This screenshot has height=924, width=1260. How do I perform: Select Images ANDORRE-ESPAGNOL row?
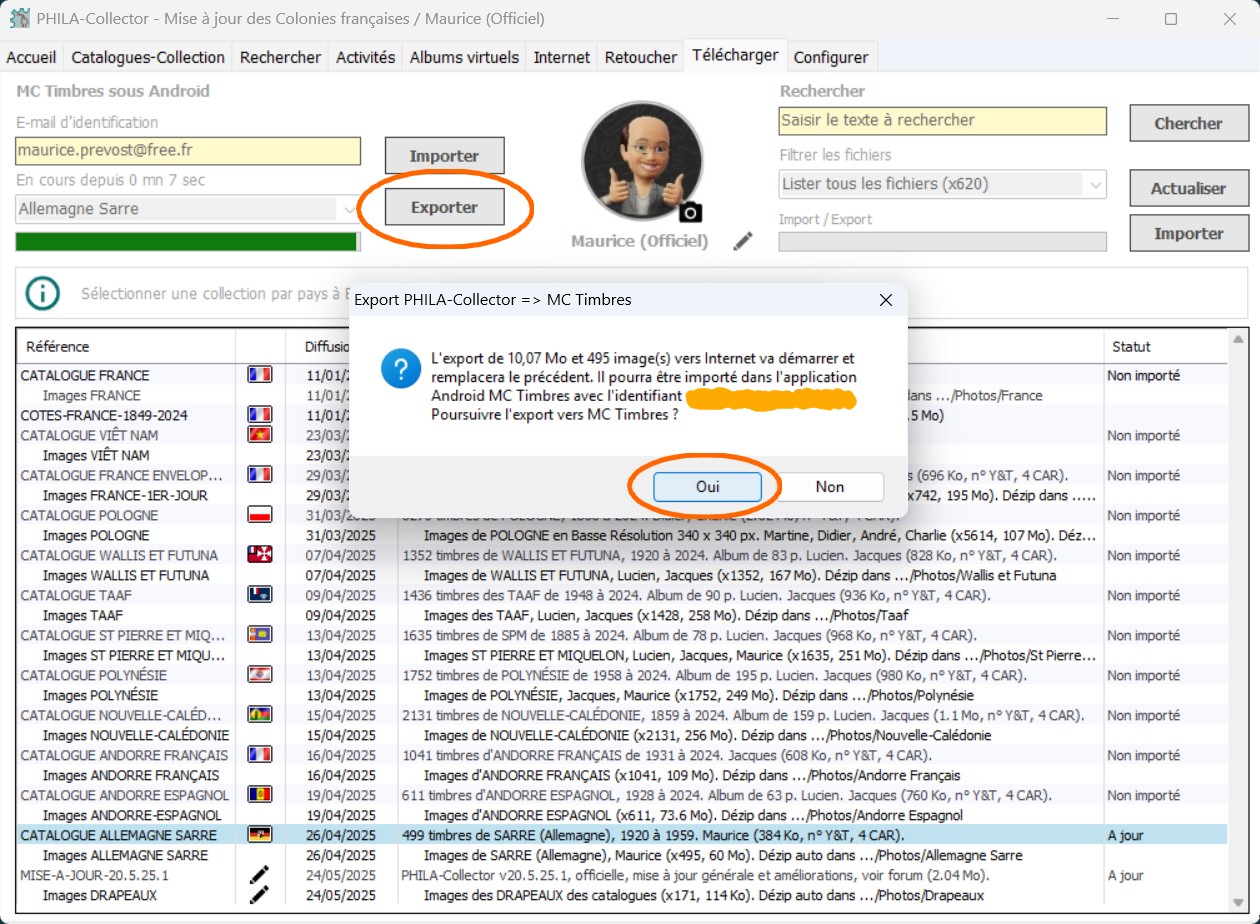pos(623,815)
